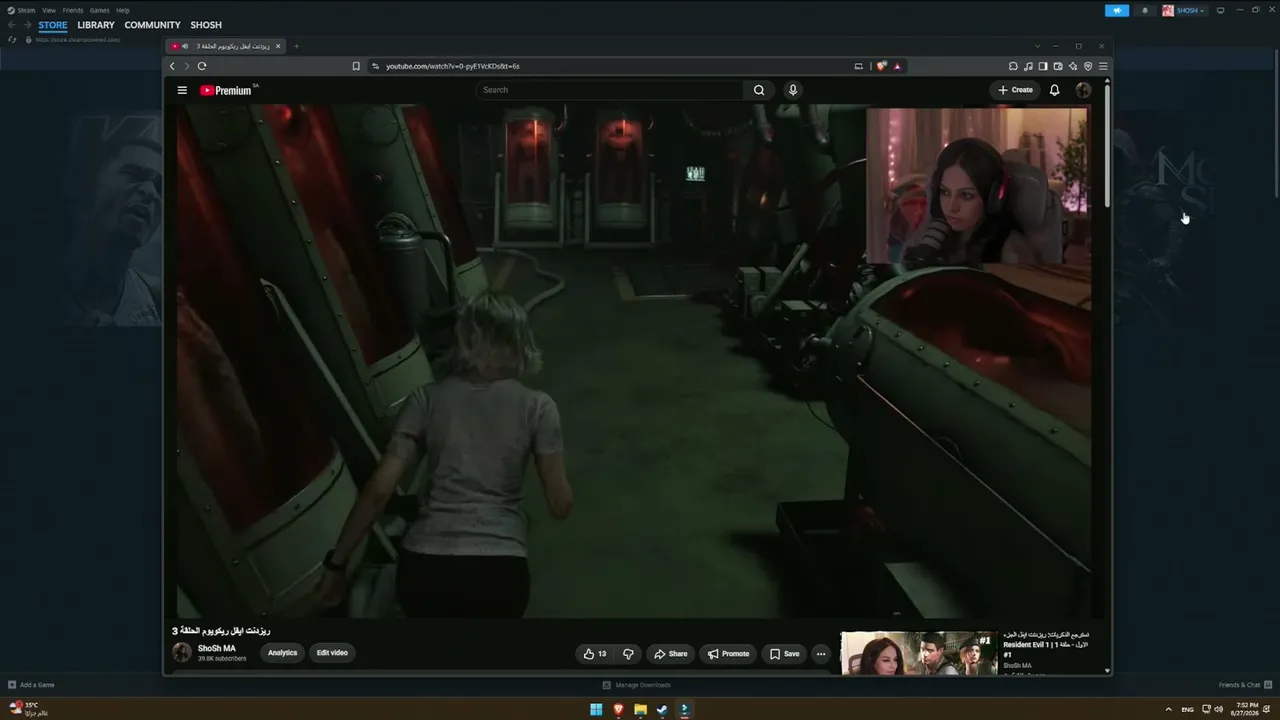Go back in the browser window
Screen dimensions: 1280x720
point(172,66)
